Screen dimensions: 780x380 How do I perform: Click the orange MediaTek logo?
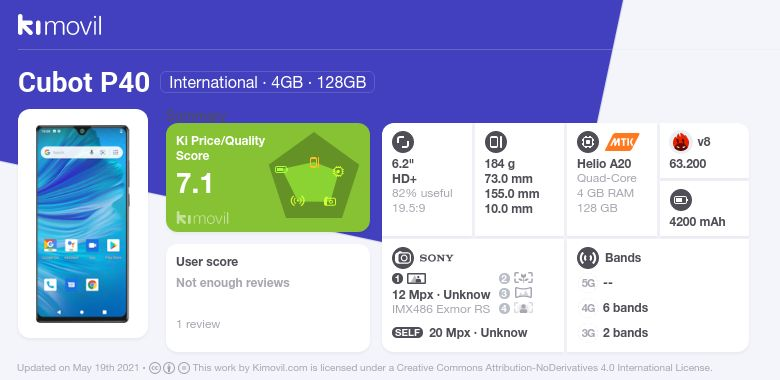tap(622, 142)
